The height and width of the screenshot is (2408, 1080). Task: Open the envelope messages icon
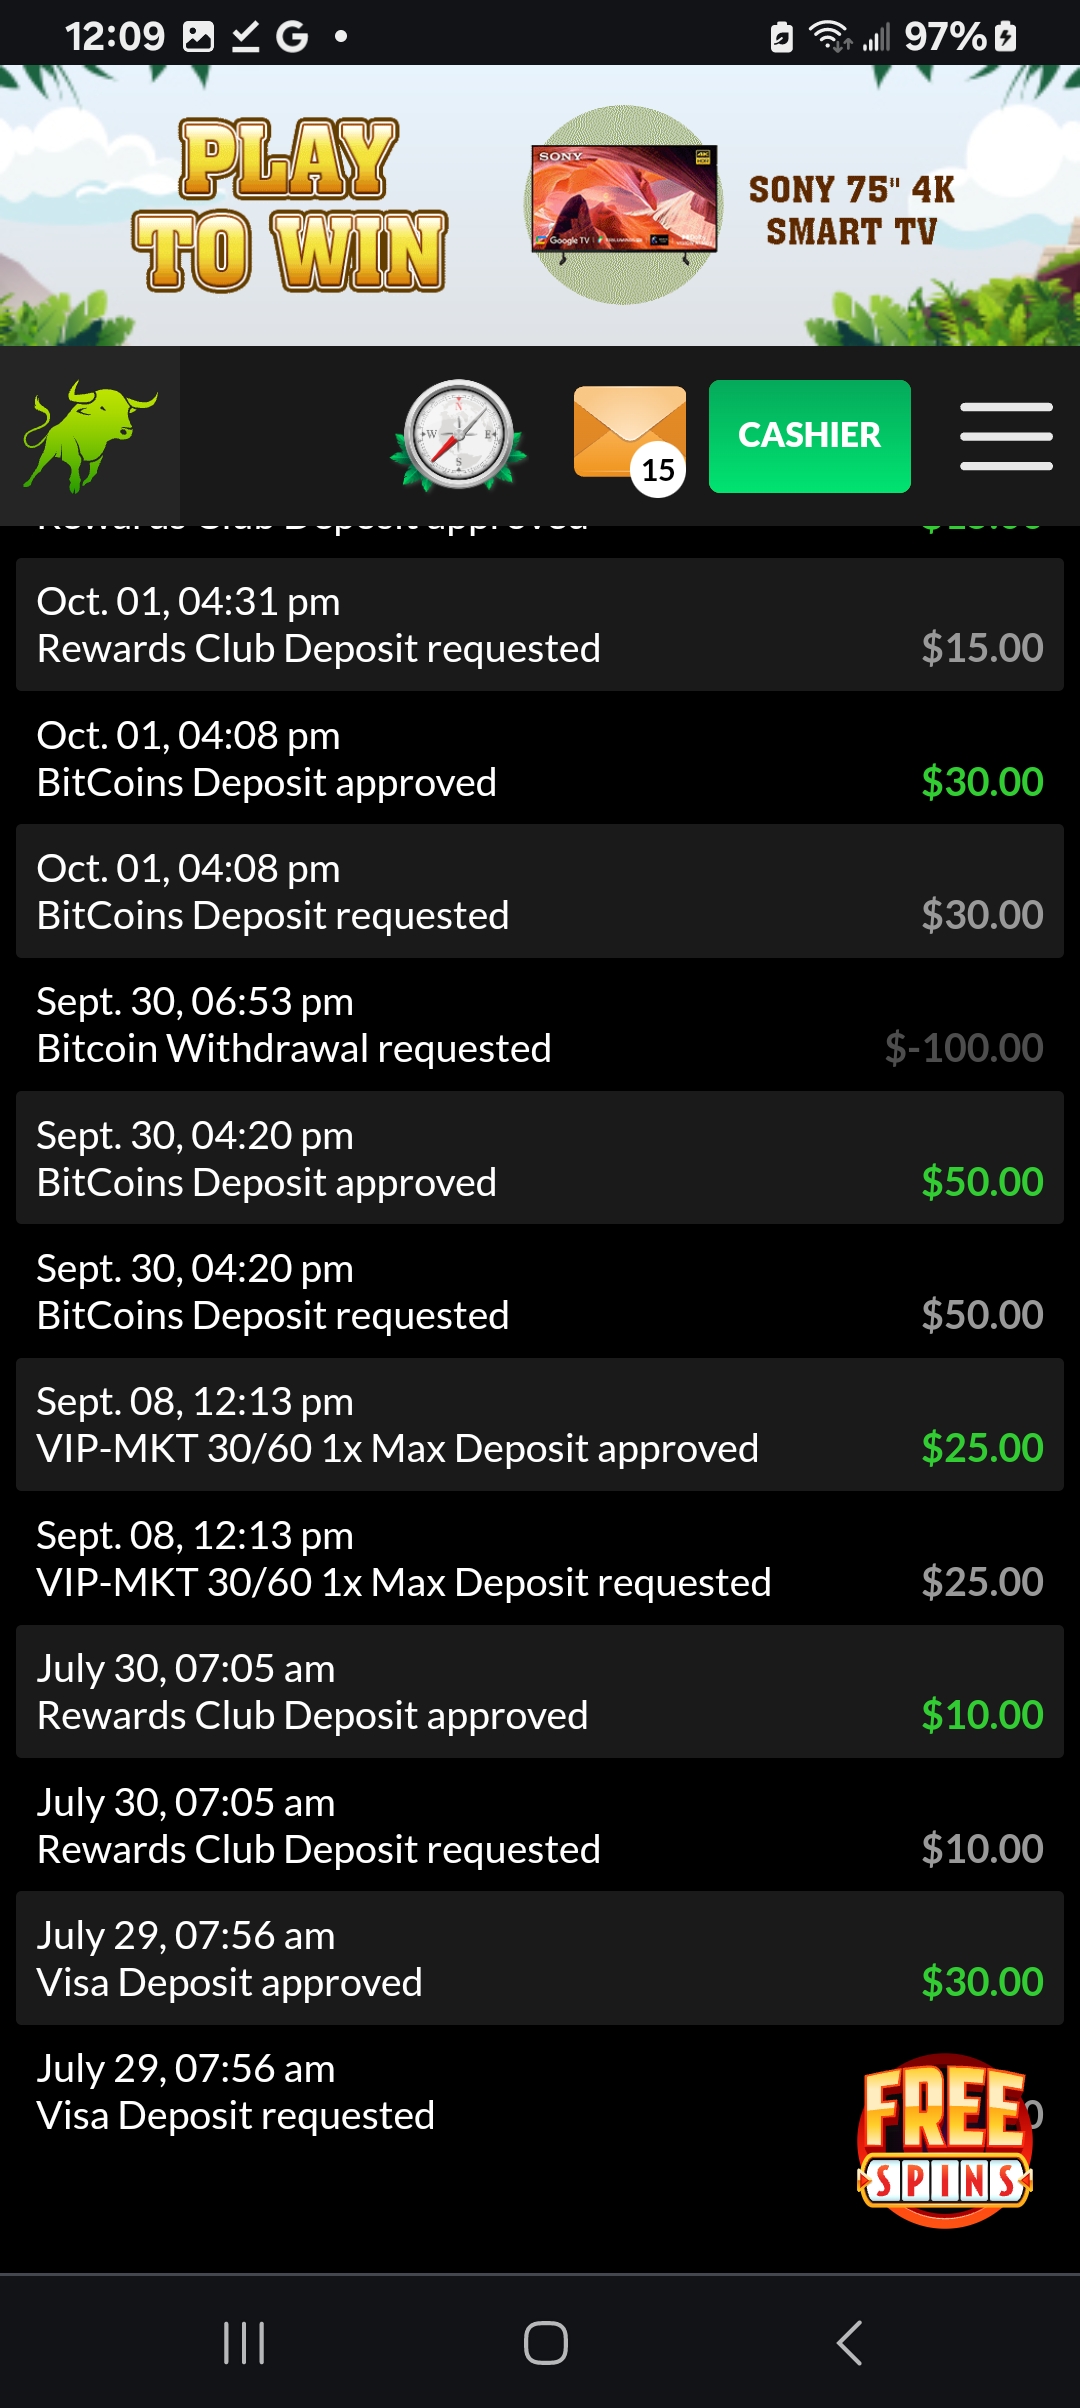(630, 436)
